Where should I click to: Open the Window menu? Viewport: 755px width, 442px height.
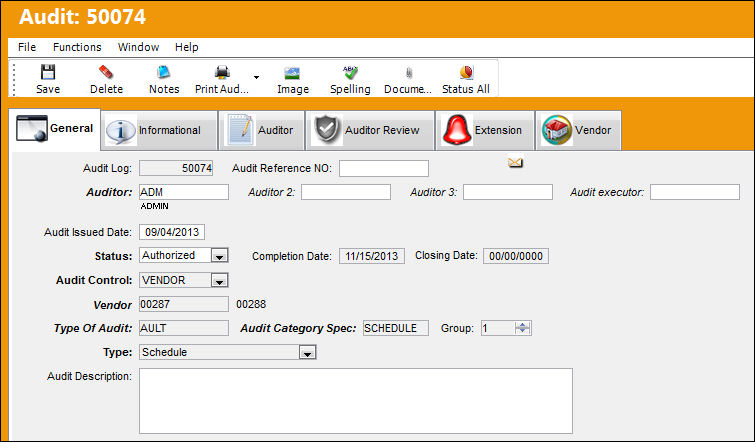tap(138, 47)
